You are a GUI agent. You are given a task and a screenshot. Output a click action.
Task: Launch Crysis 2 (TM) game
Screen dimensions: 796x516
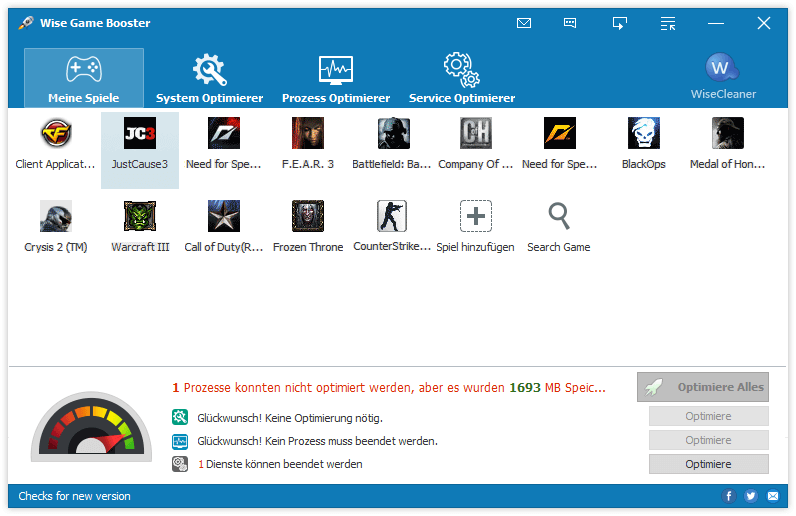[x=56, y=216]
